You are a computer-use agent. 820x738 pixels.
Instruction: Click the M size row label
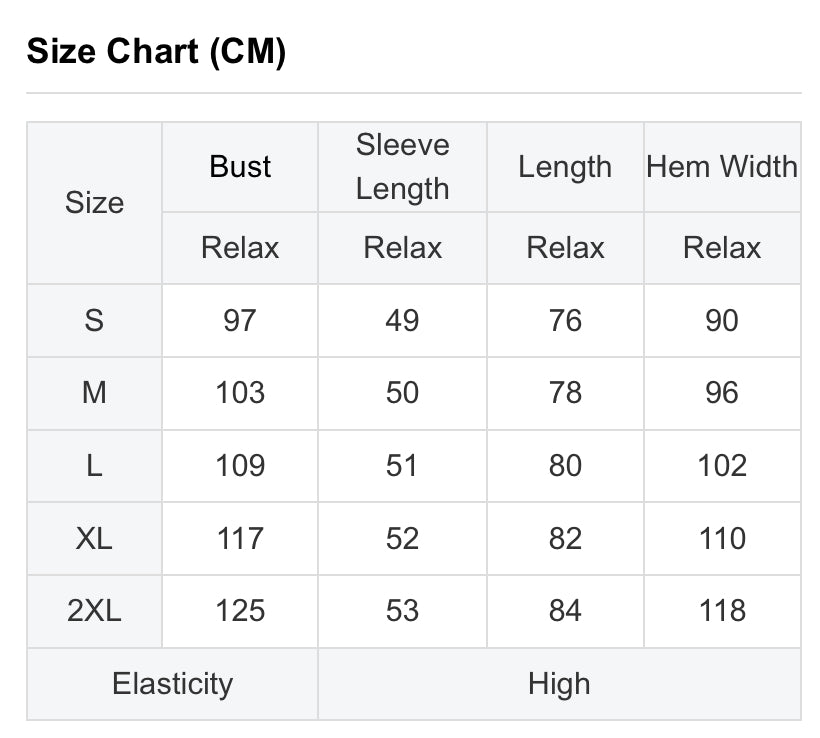pyautogui.click(x=94, y=392)
